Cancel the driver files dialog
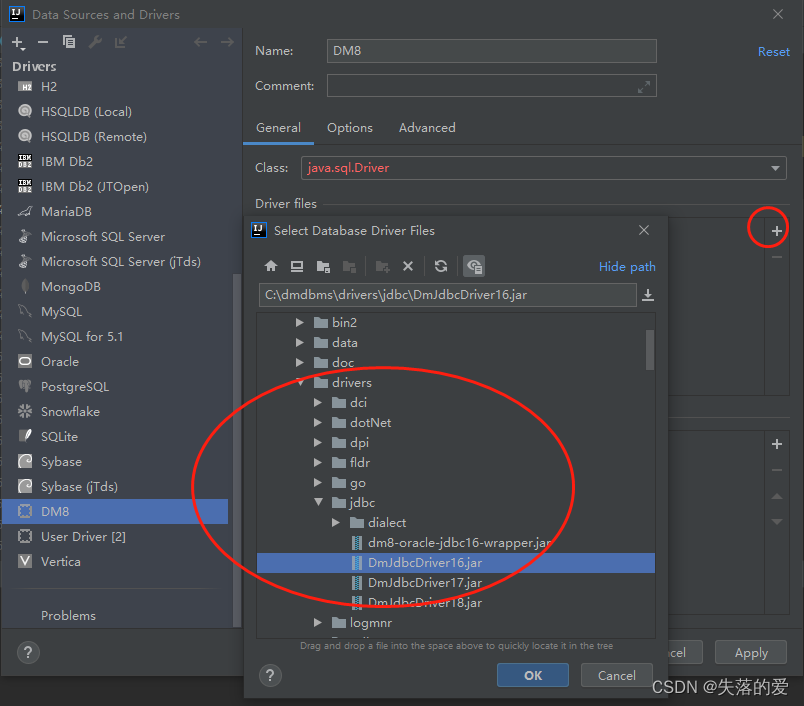 [x=616, y=675]
